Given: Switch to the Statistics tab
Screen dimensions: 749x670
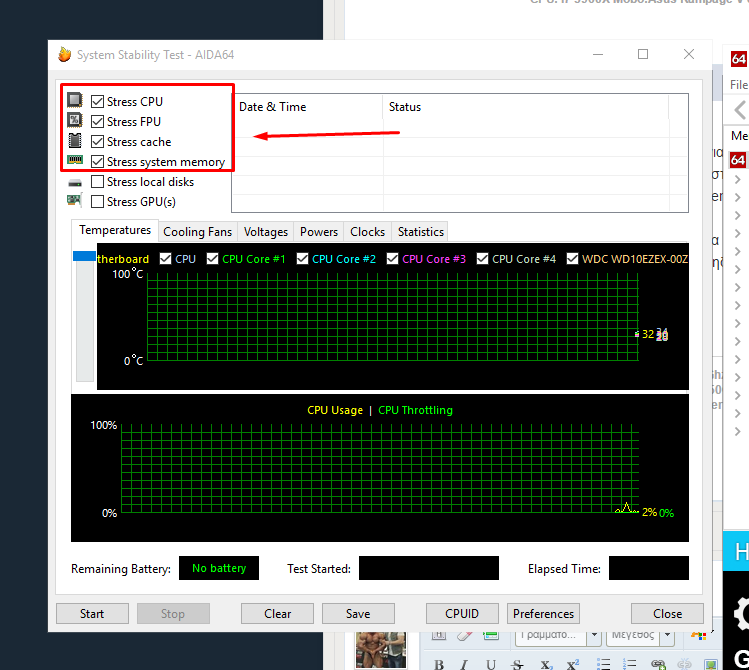Looking at the screenshot, I should (420, 232).
